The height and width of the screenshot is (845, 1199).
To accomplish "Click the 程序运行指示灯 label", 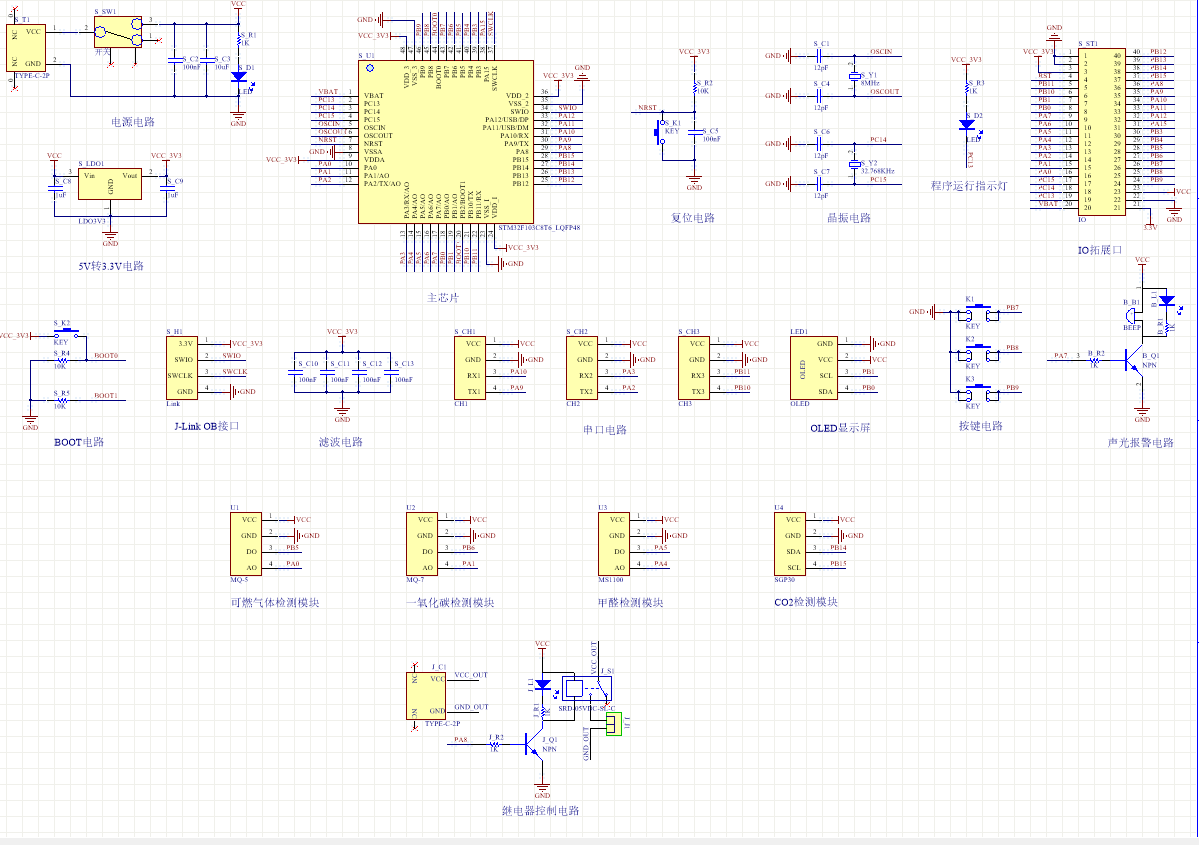I will pyautogui.click(x=969, y=186).
